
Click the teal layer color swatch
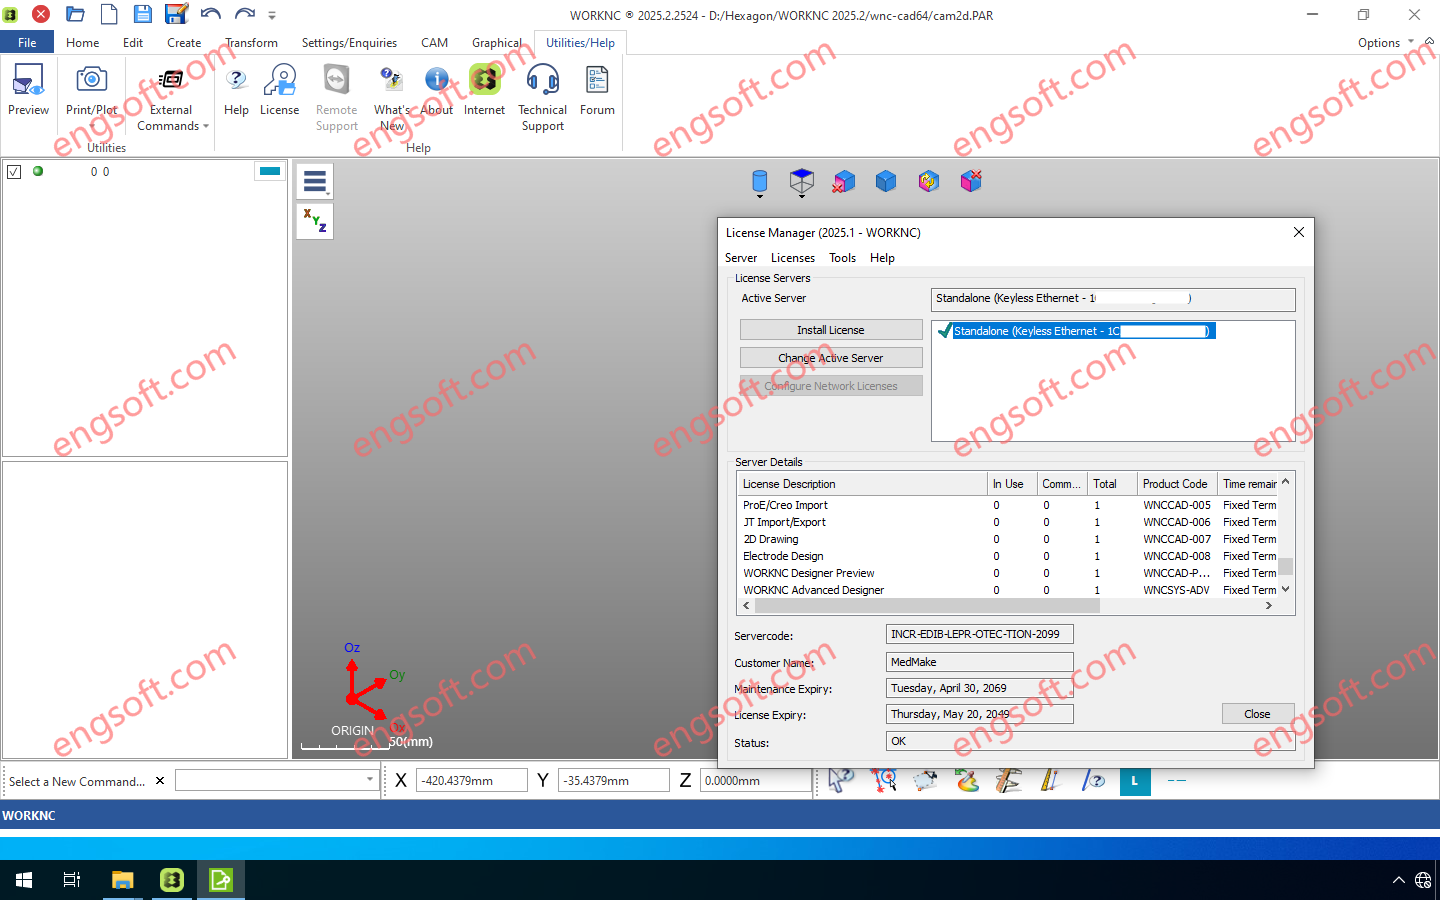pyautogui.click(x=270, y=171)
